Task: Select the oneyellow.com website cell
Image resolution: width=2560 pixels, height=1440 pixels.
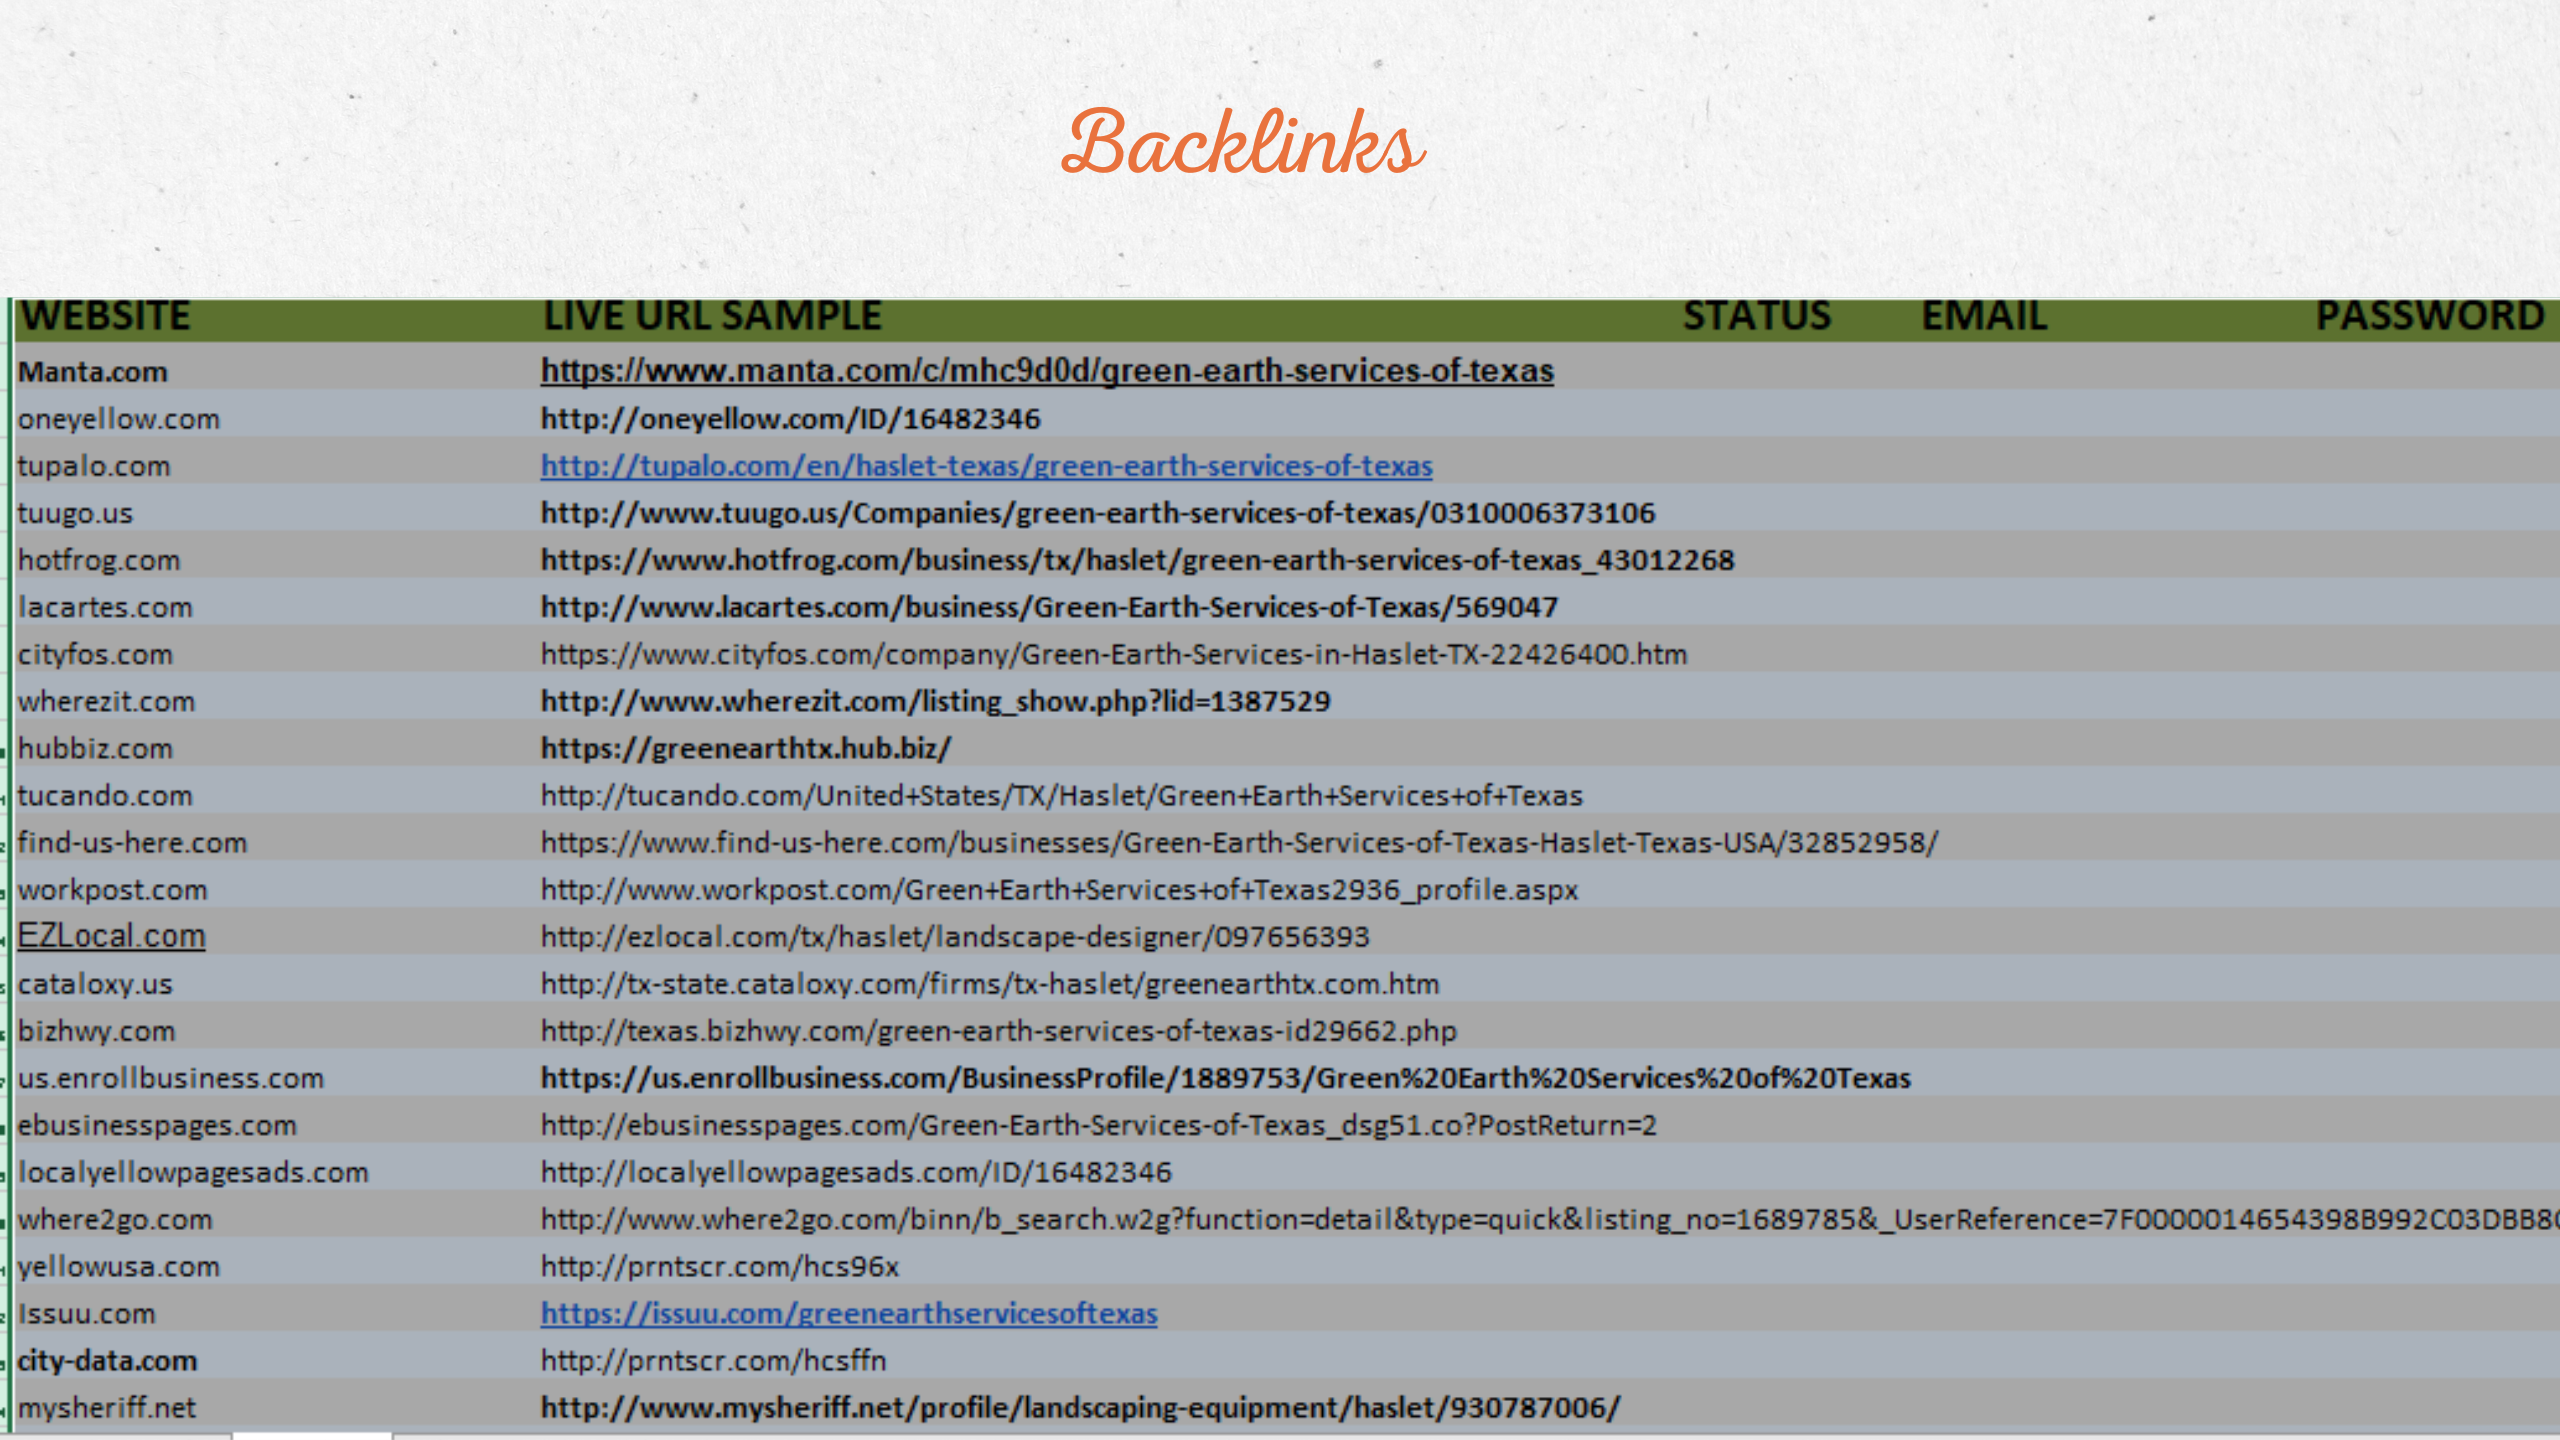Action: click(118, 419)
